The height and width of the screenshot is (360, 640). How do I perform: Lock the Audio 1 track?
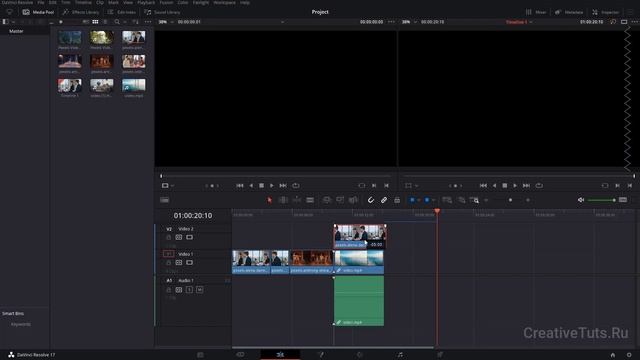(x=169, y=289)
